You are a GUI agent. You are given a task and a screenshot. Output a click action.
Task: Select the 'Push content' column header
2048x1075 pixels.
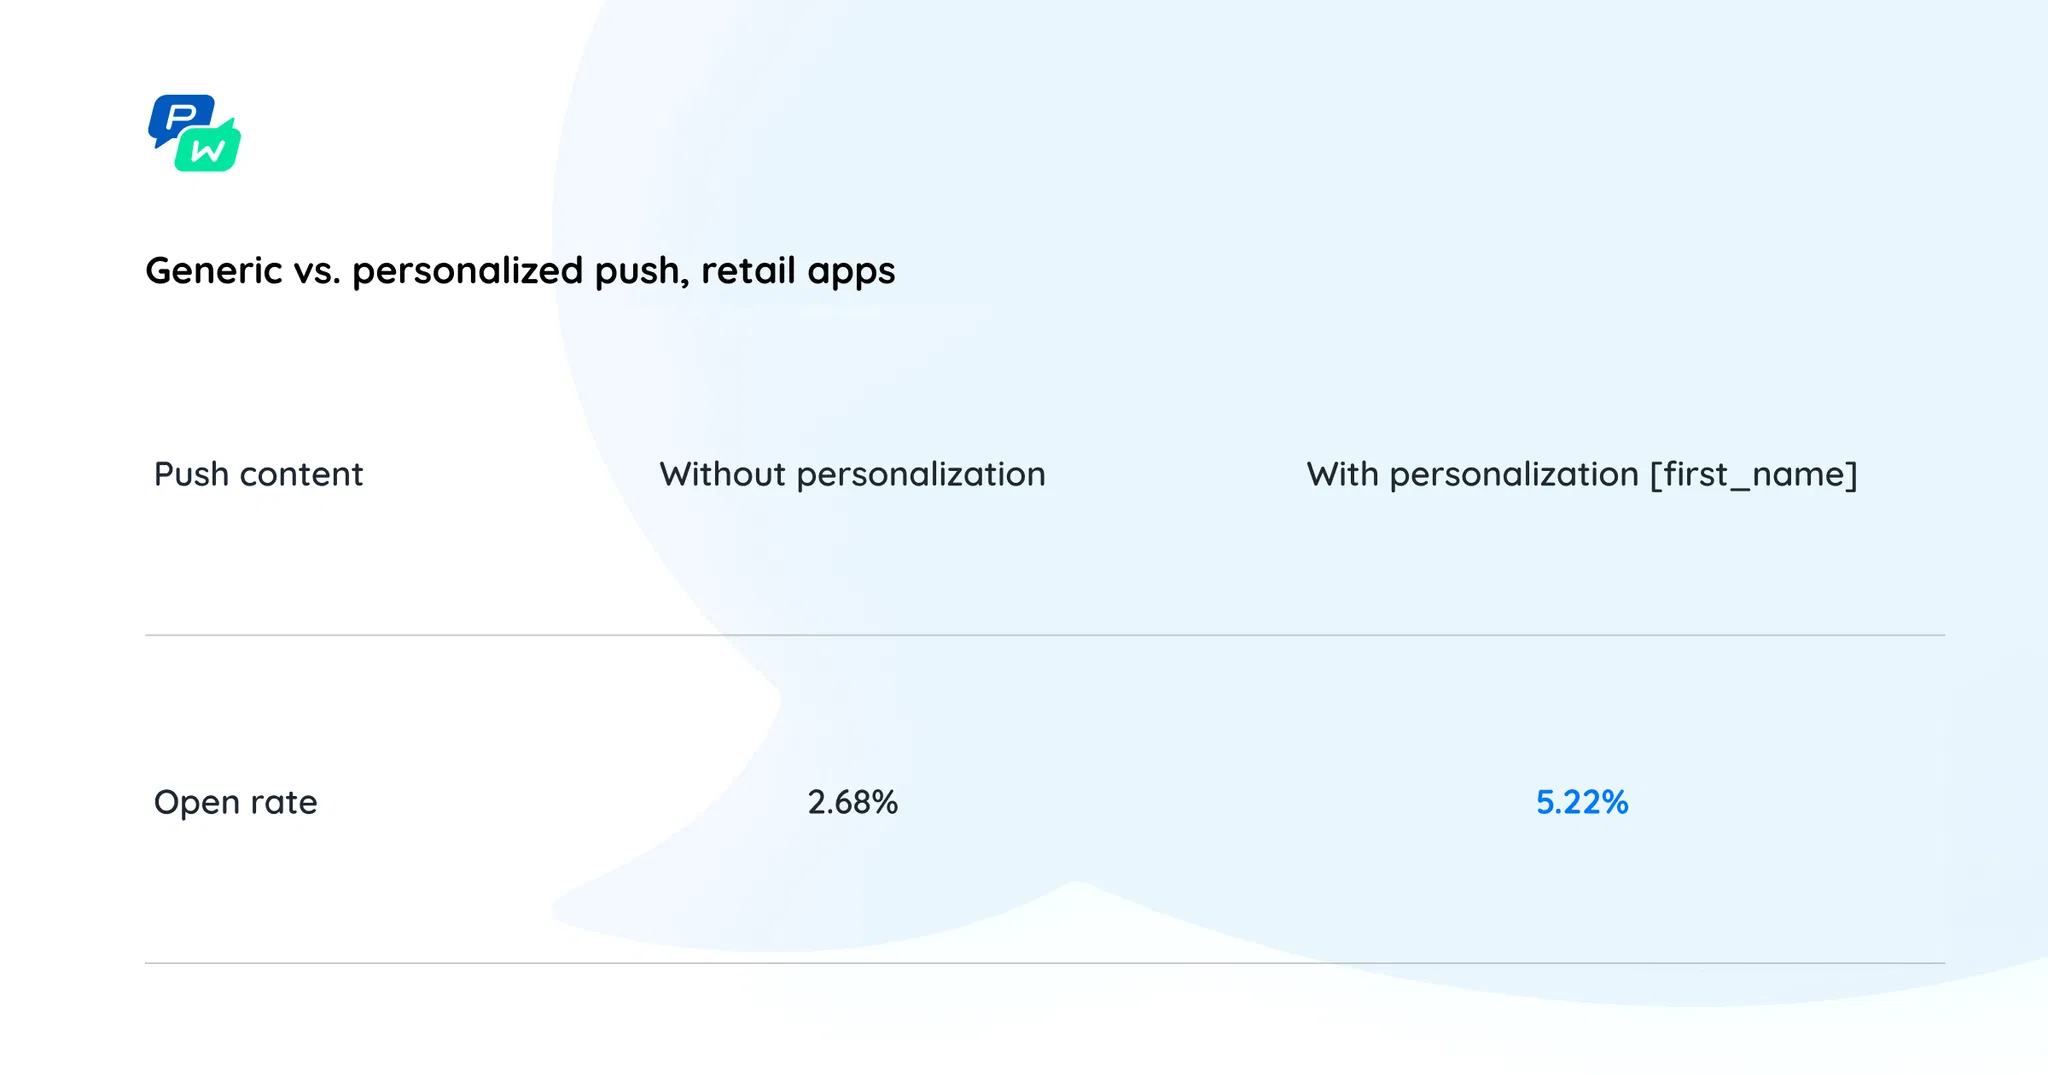pos(258,474)
